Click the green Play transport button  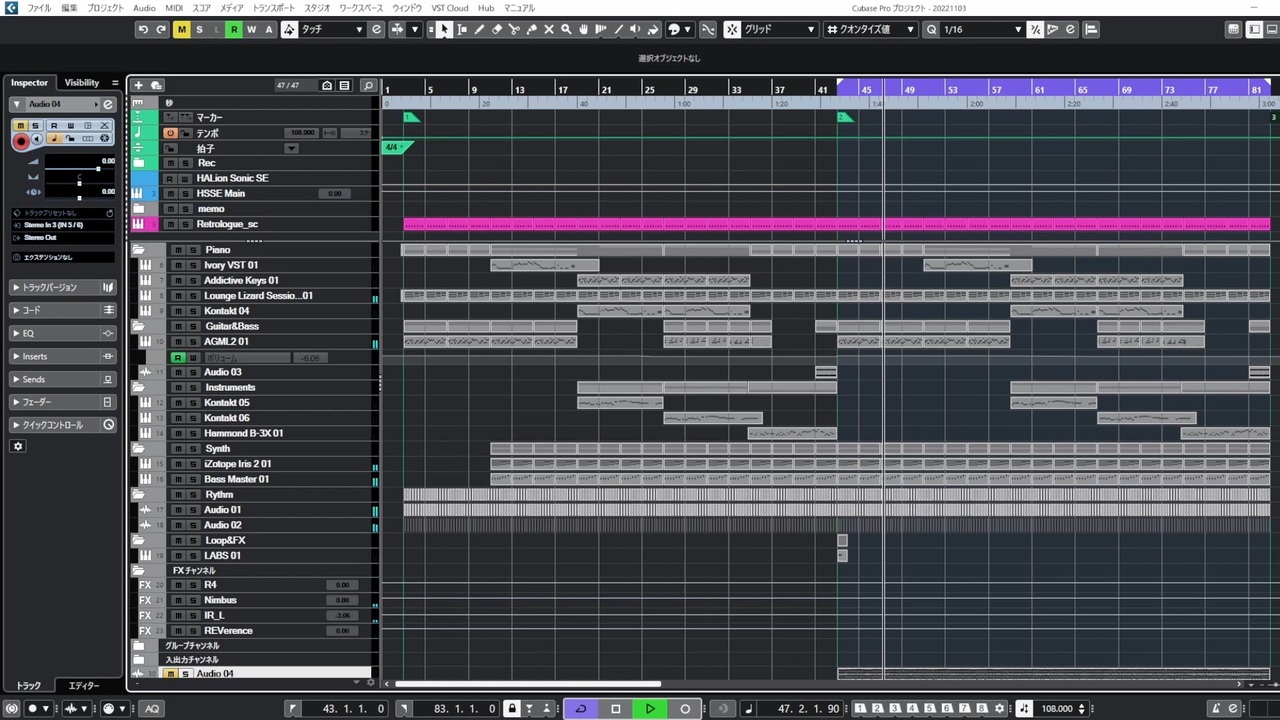(x=650, y=709)
